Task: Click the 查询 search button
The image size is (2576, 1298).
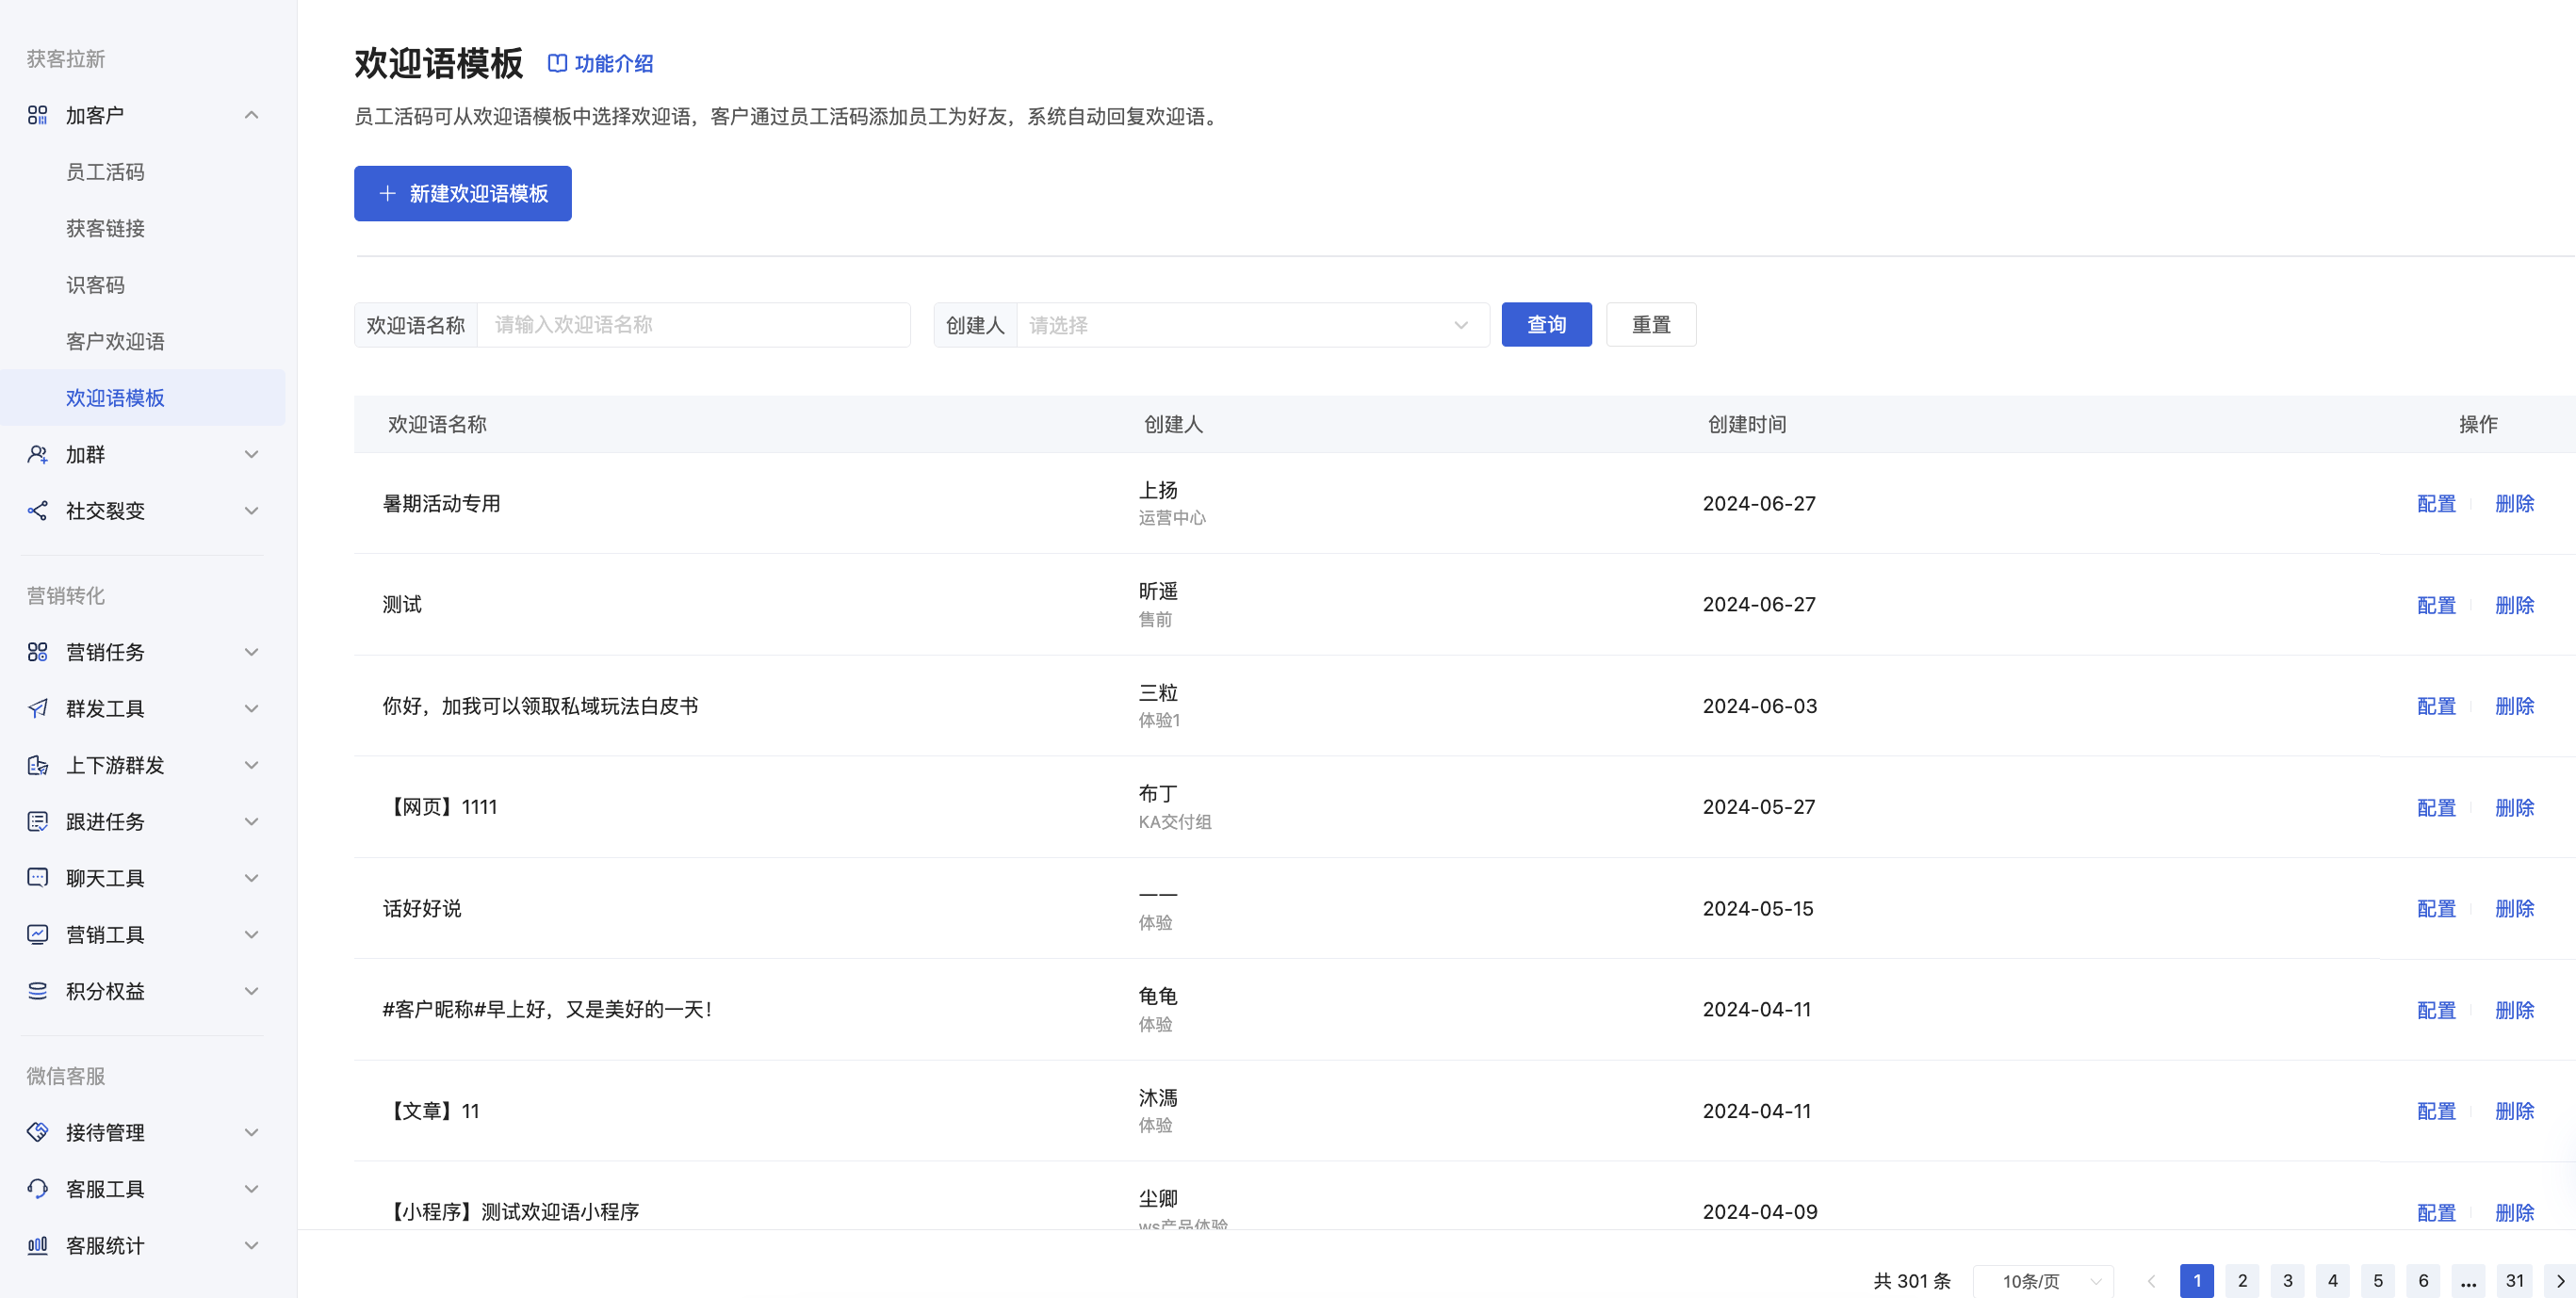Action: click(x=1546, y=325)
